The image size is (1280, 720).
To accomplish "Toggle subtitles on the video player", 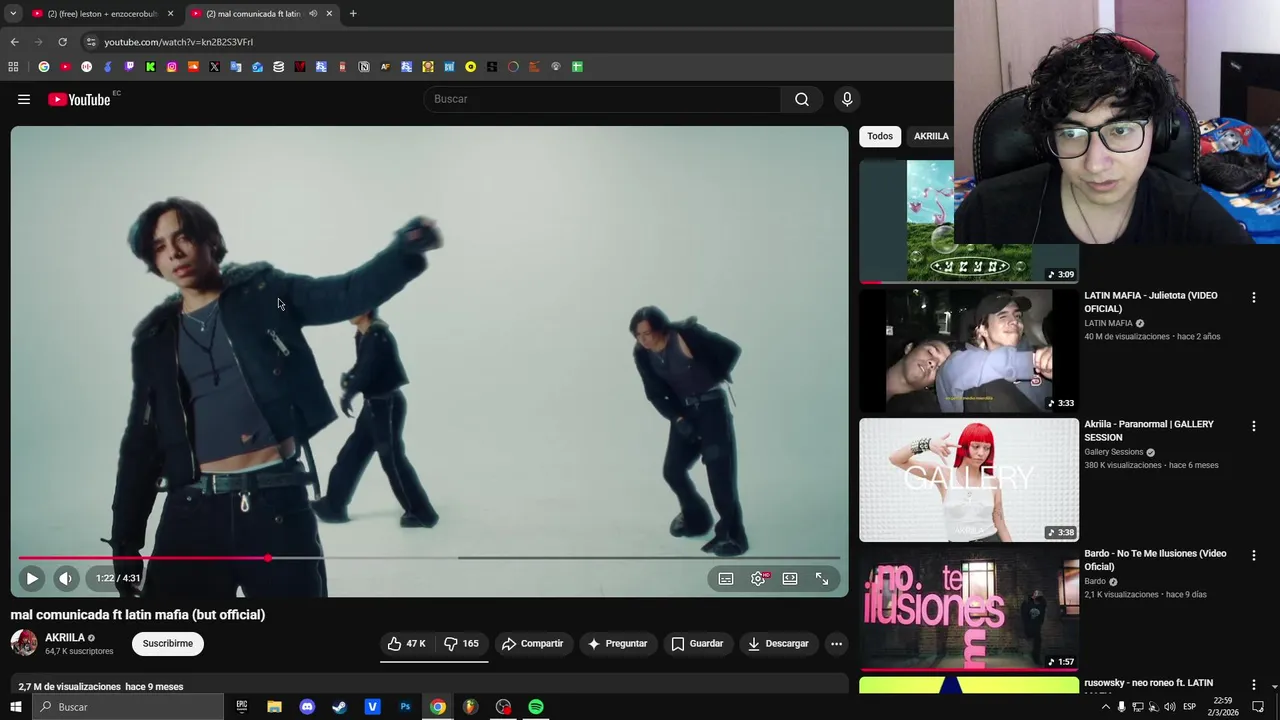I will coord(726,578).
